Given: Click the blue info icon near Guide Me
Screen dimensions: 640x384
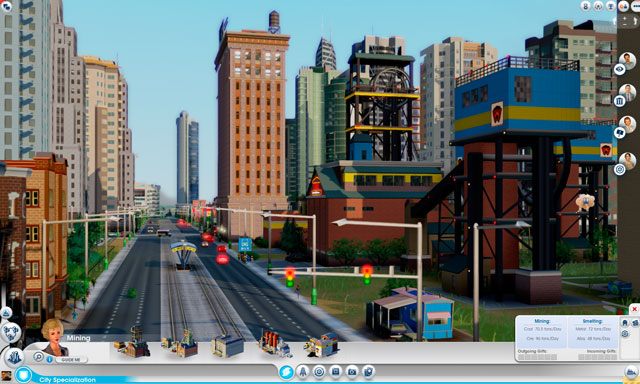Looking at the screenshot, I should coord(50,360).
